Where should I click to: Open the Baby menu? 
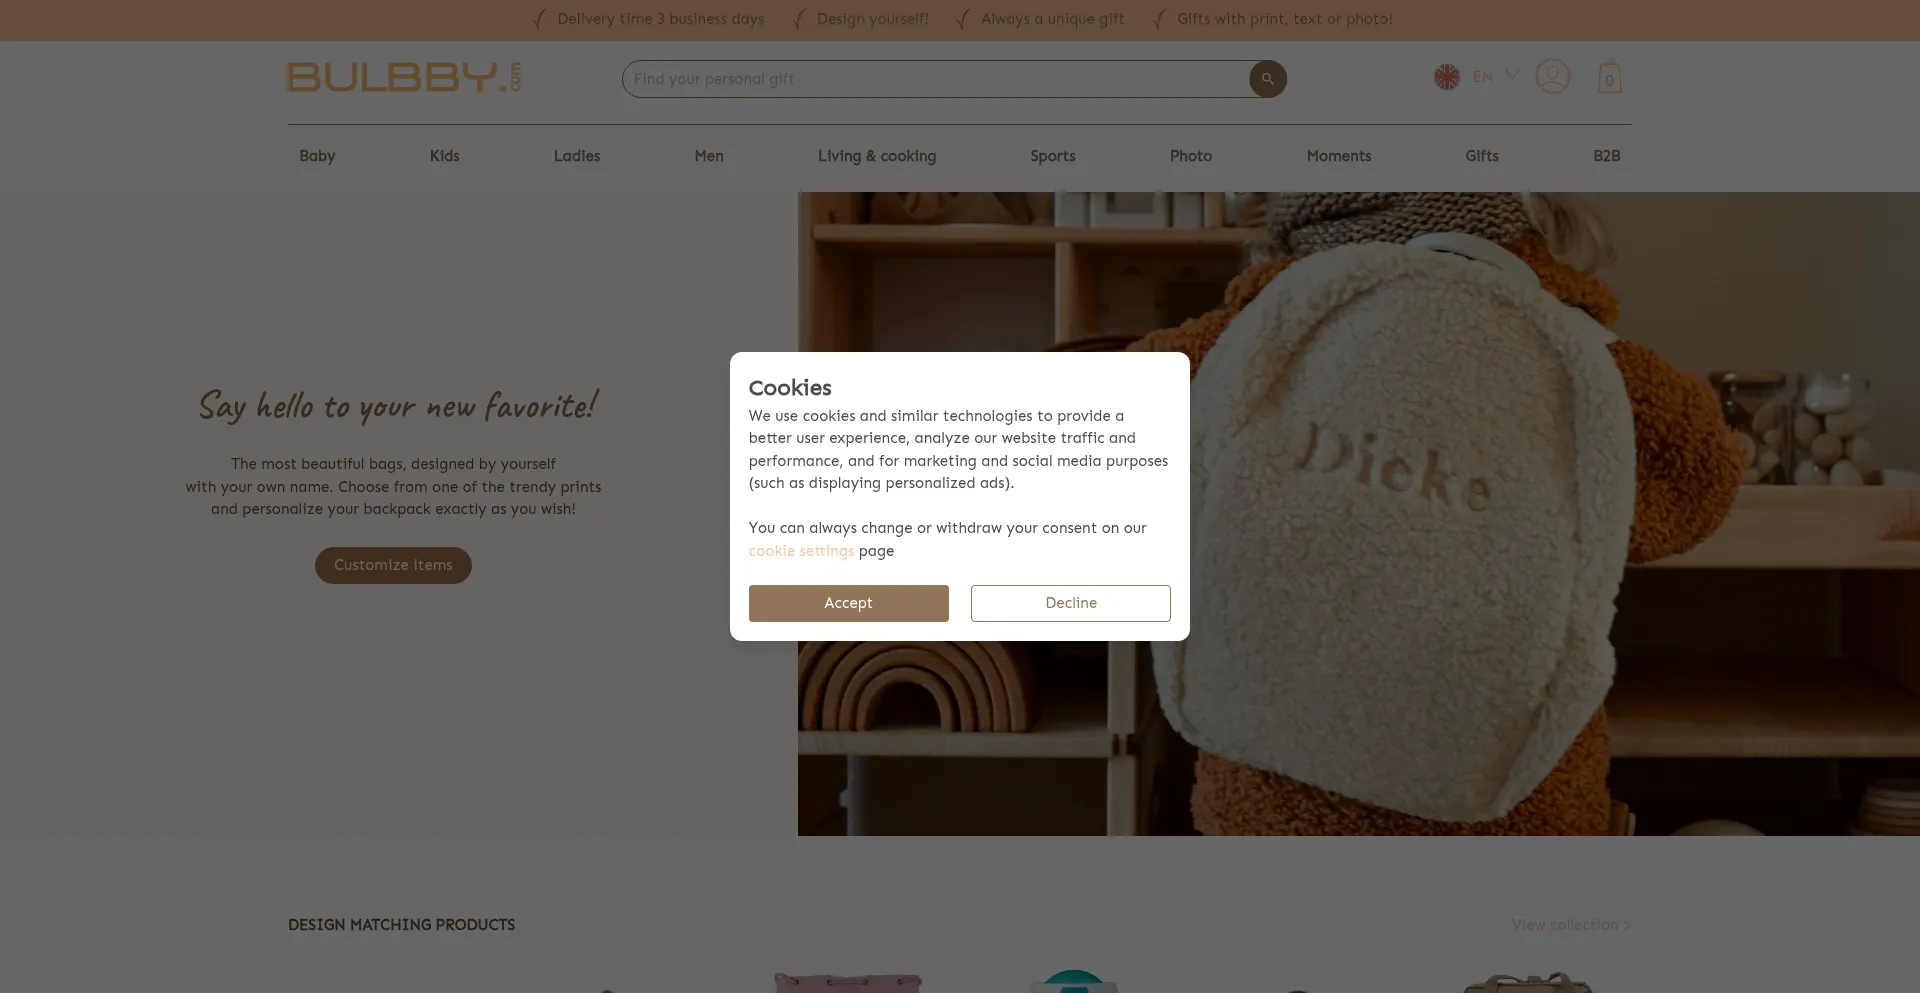point(317,156)
